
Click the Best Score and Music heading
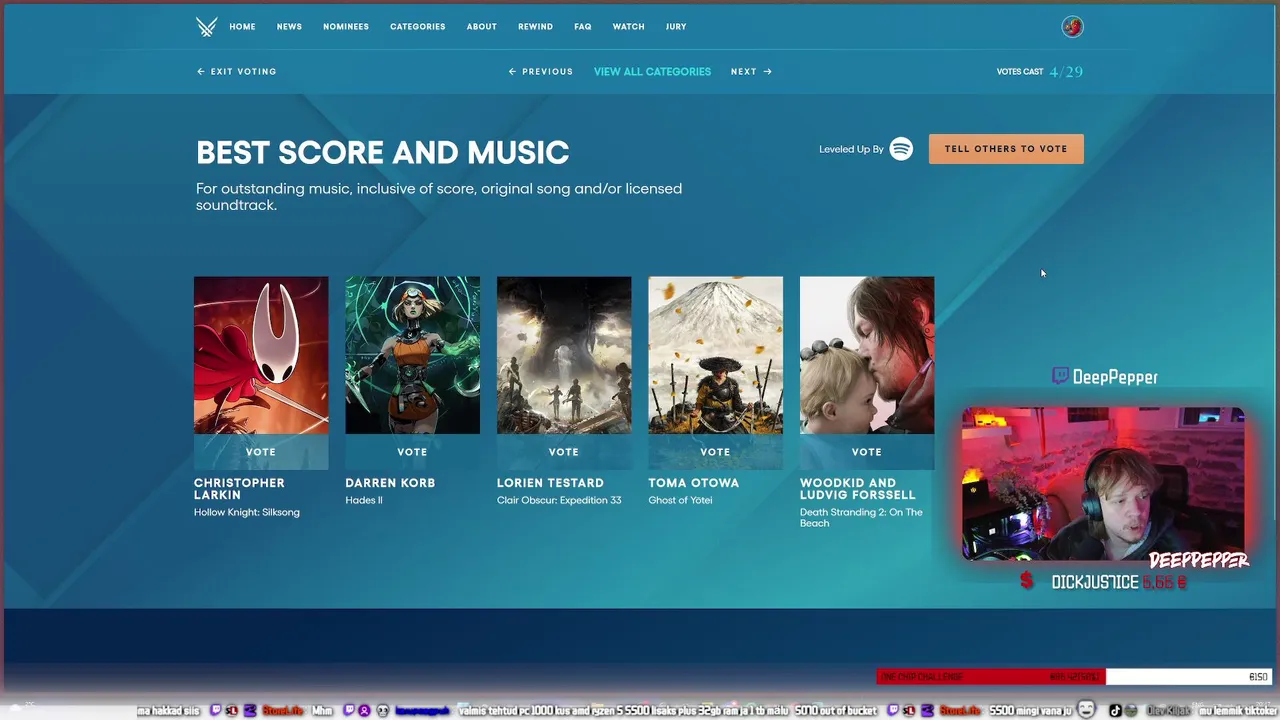[x=382, y=153]
